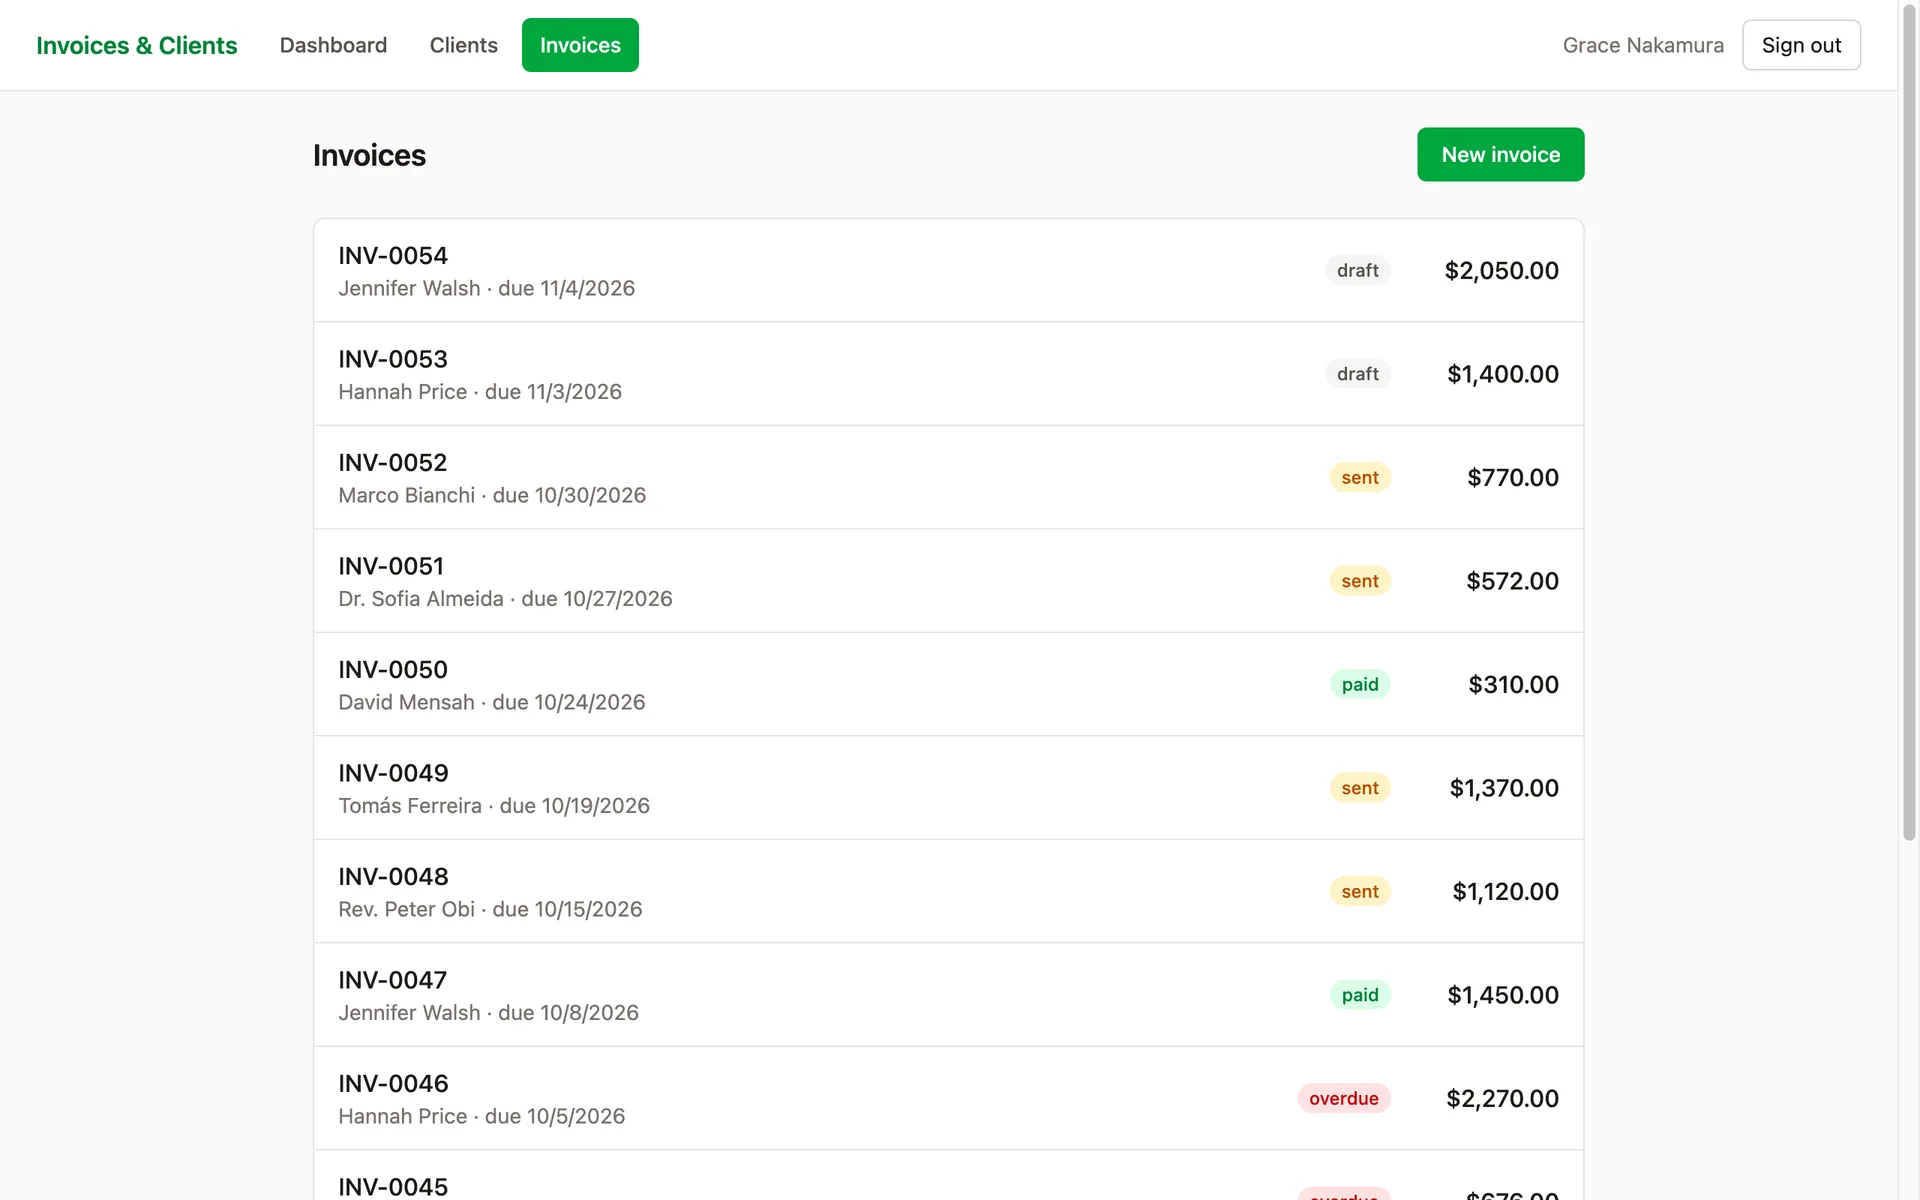Screen dimensions: 1920x1200
Task: Click the sent badge on INV-0052
Action: coord(1359,477)
